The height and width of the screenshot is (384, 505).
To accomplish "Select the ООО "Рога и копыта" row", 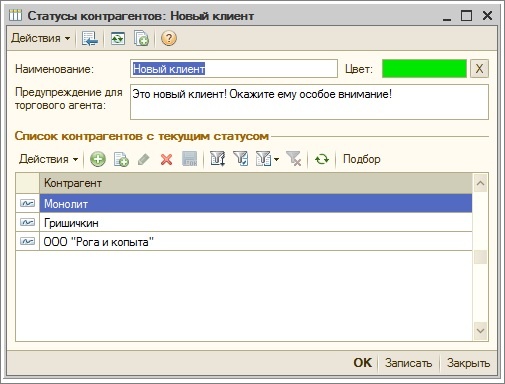I will pos(256,241).
